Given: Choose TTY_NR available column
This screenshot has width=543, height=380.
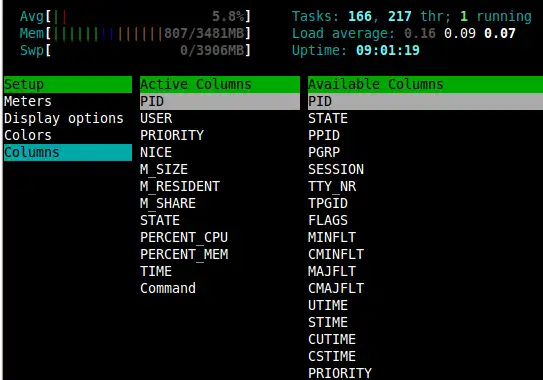Looking at the screenshot, I should click(x=332, y=186).
